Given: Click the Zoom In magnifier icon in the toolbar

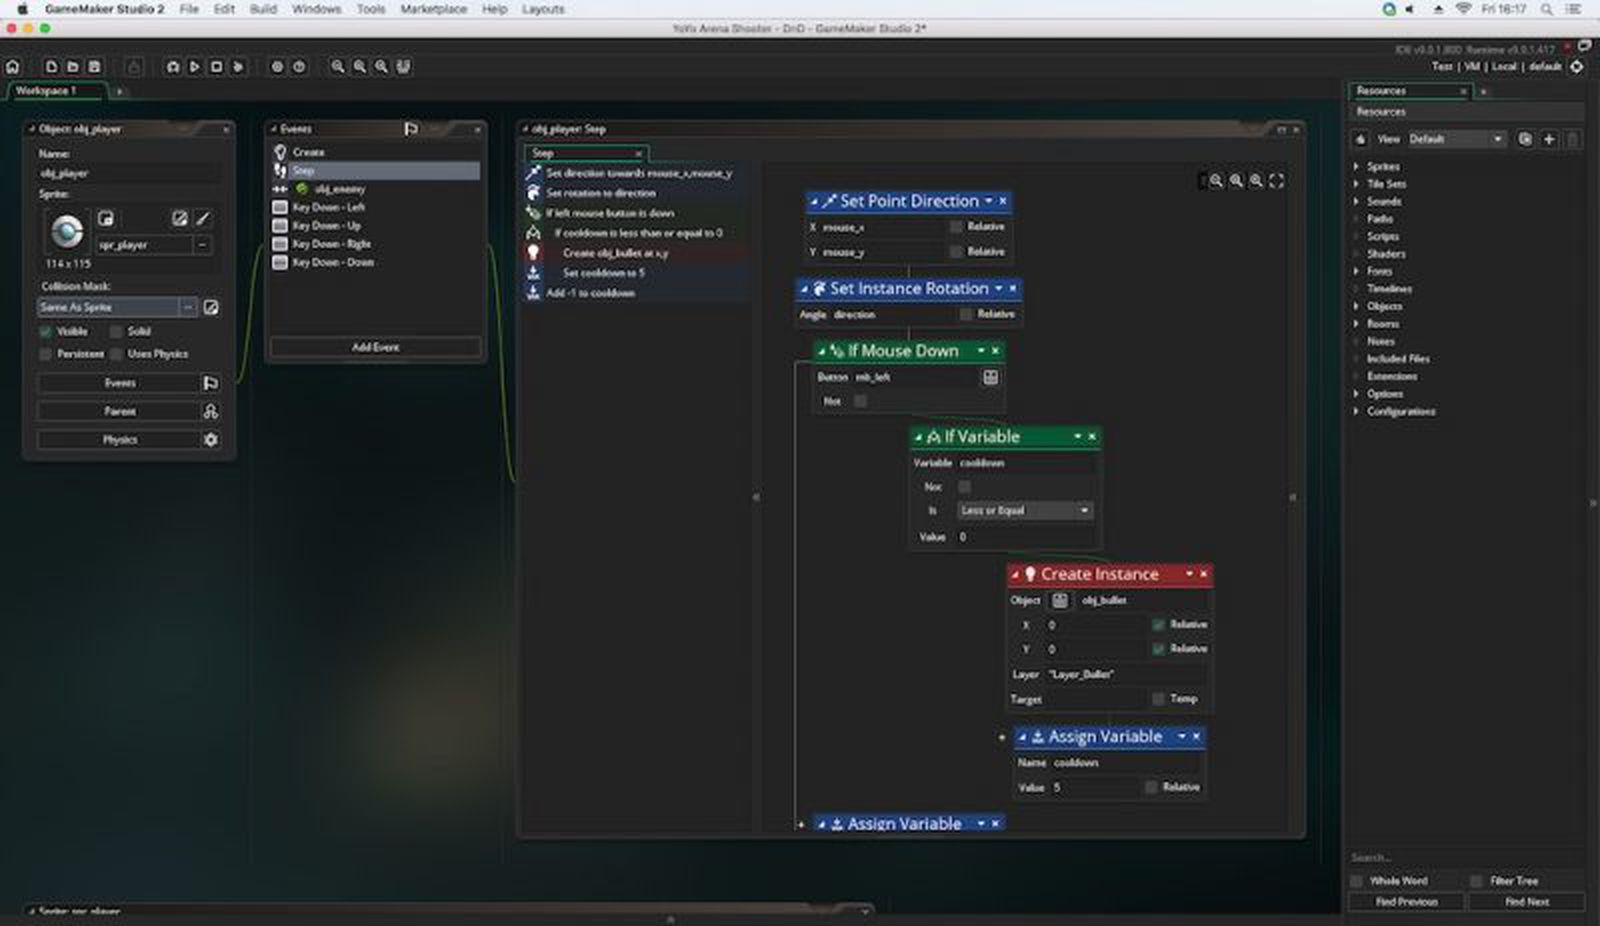Looking at the screenshot, I should coord(336,66).
